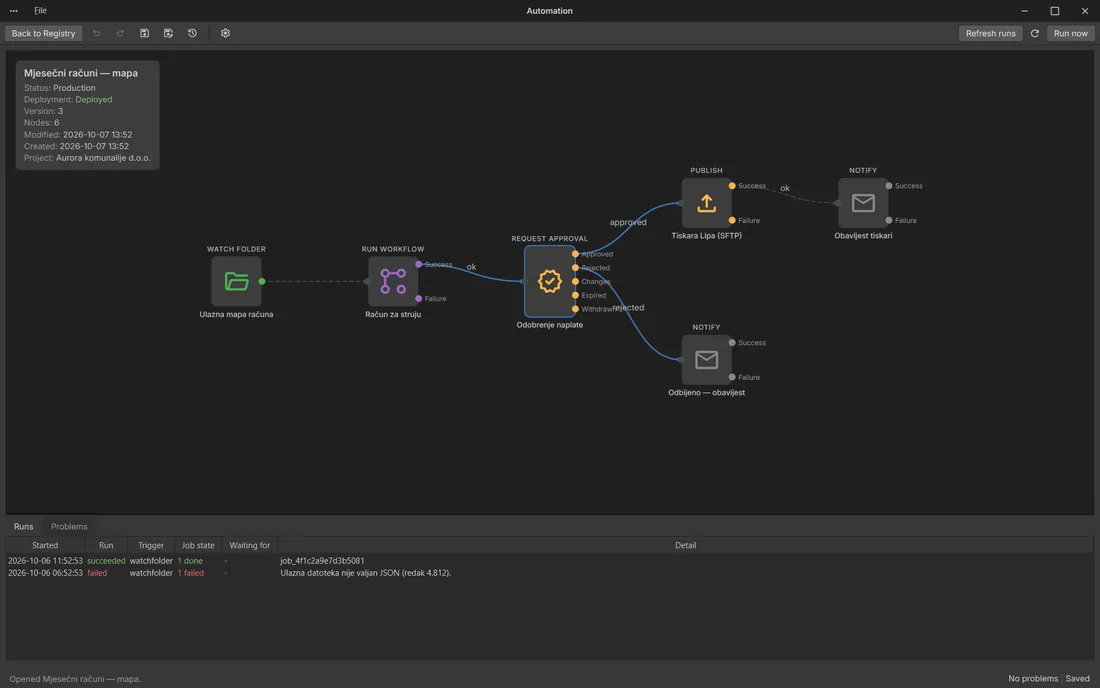Click the circular reload icon next to Refresh runs
This screenshot has width=1100, height=688.
(1035, 33)
